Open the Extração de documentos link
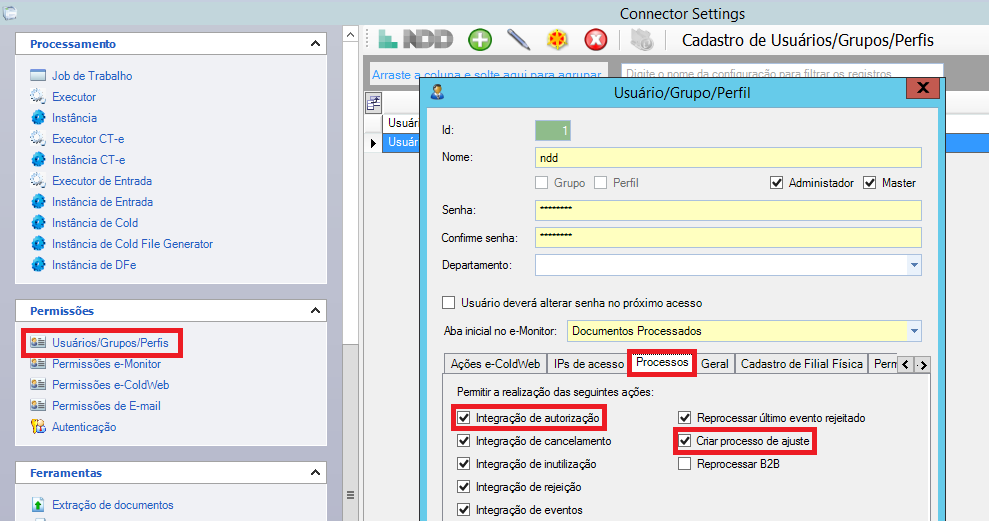Image resolution: width=989 pixels, height=521 pixels. click(x=113, y=505)
